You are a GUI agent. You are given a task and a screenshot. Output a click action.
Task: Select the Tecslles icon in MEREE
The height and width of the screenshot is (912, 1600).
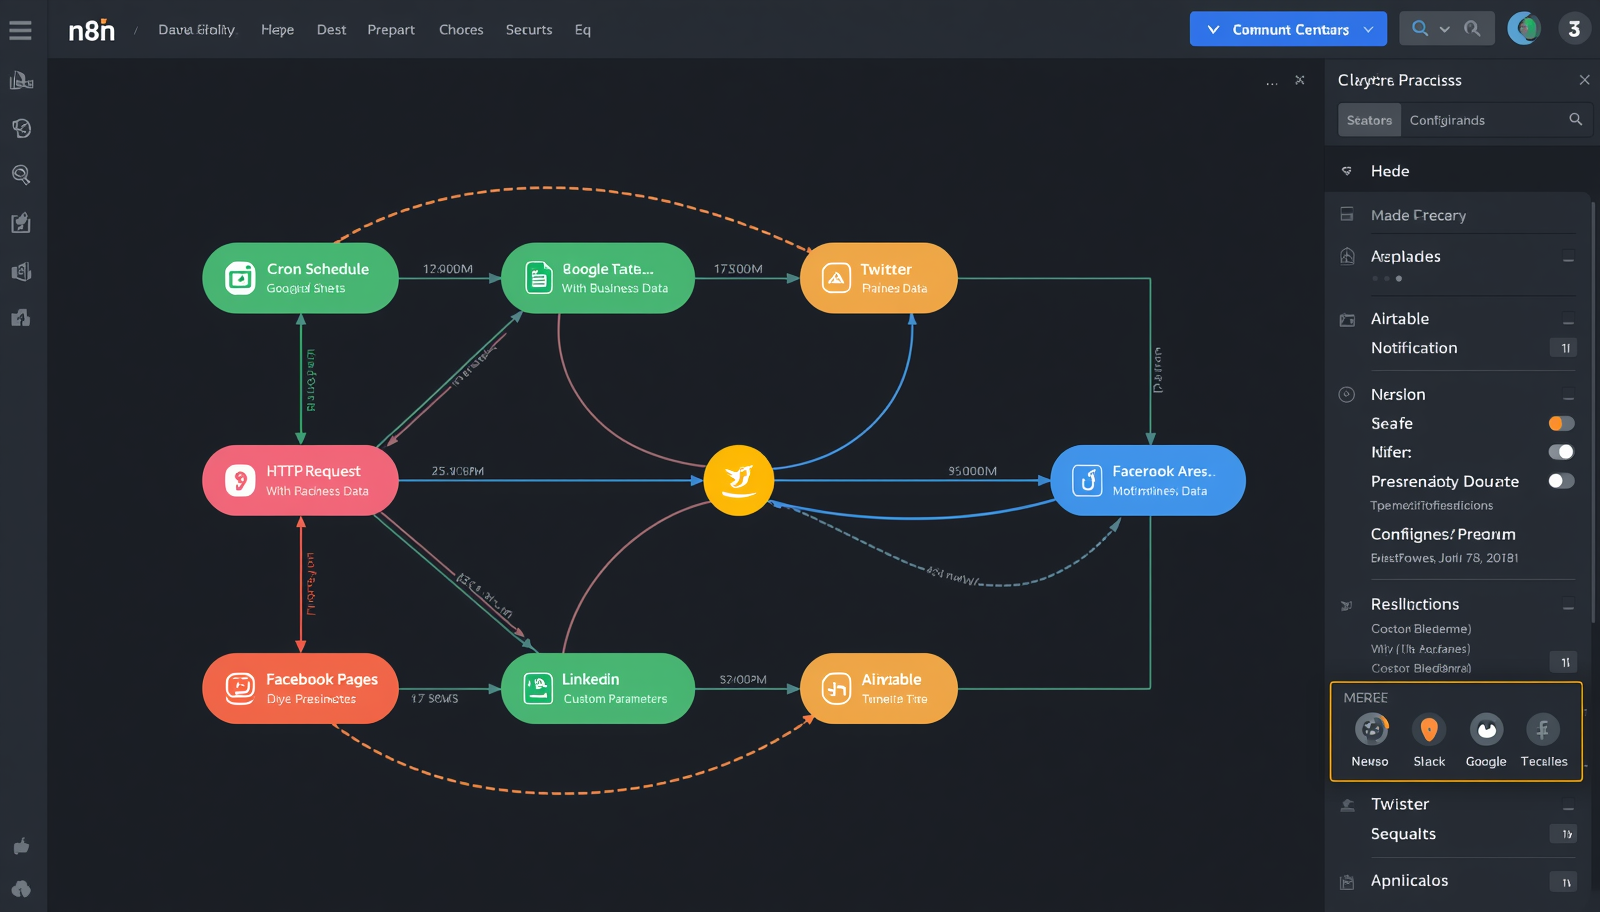pos(1543,730)
